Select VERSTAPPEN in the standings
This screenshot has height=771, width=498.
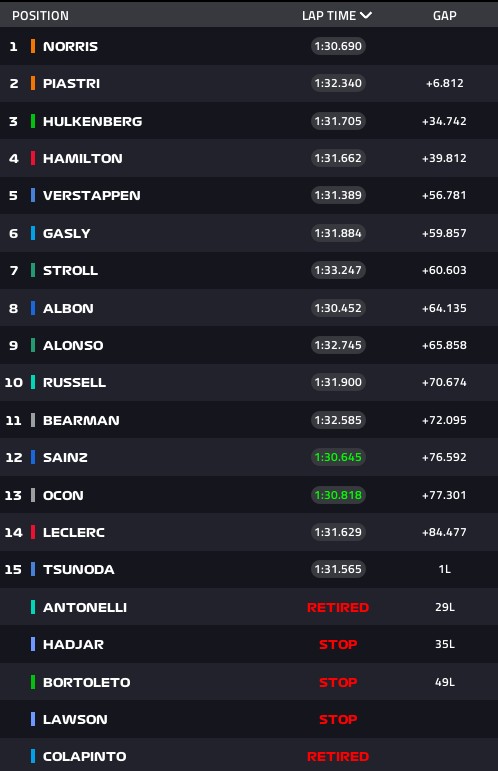tap(91, 195)
